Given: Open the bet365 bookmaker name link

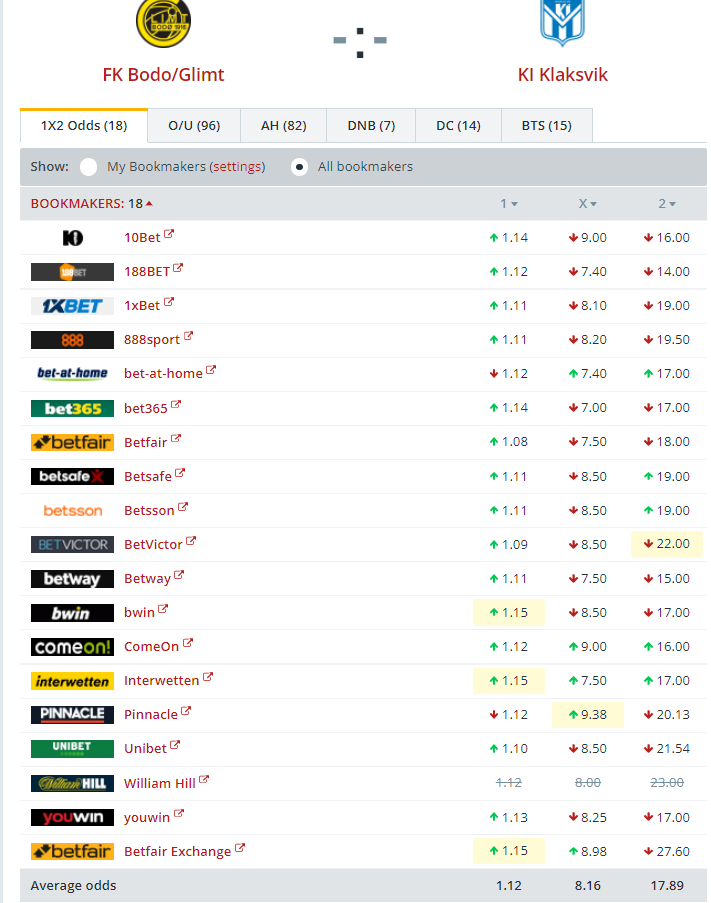Looking at the screenshot, I should (x=146, y=408).
